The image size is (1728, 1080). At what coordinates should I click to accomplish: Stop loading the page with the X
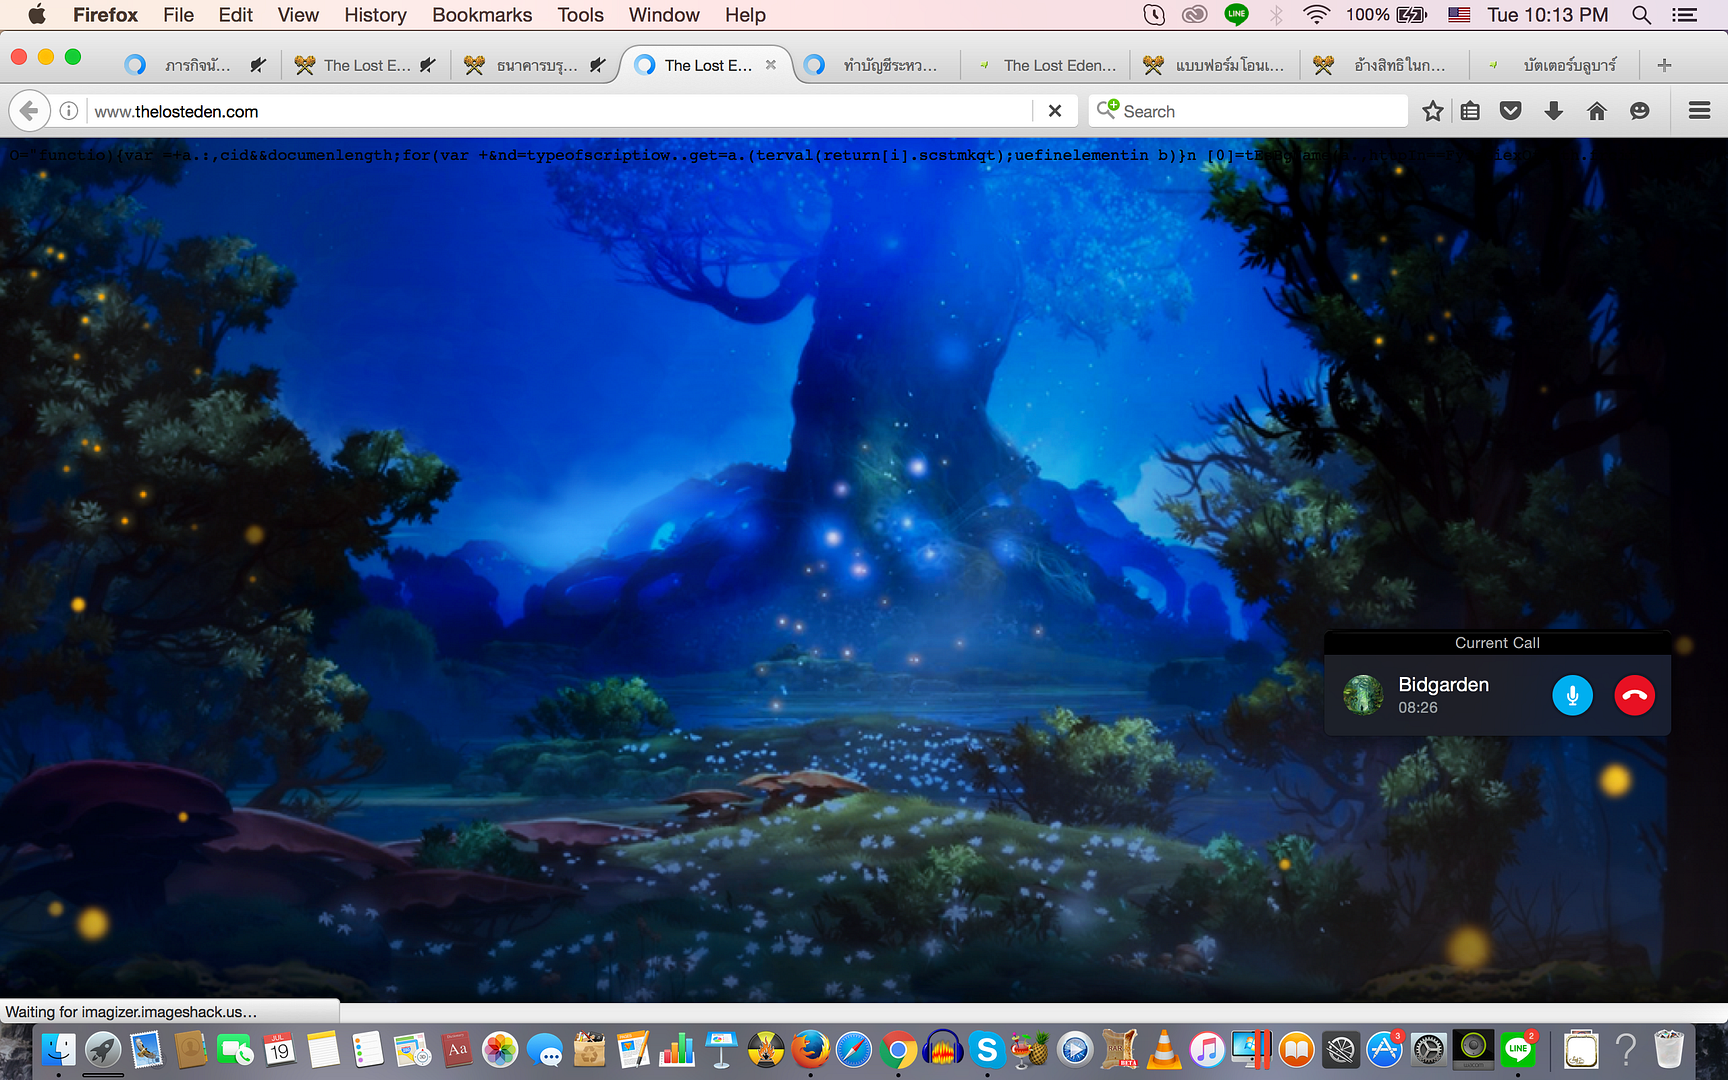[1055, 111]
